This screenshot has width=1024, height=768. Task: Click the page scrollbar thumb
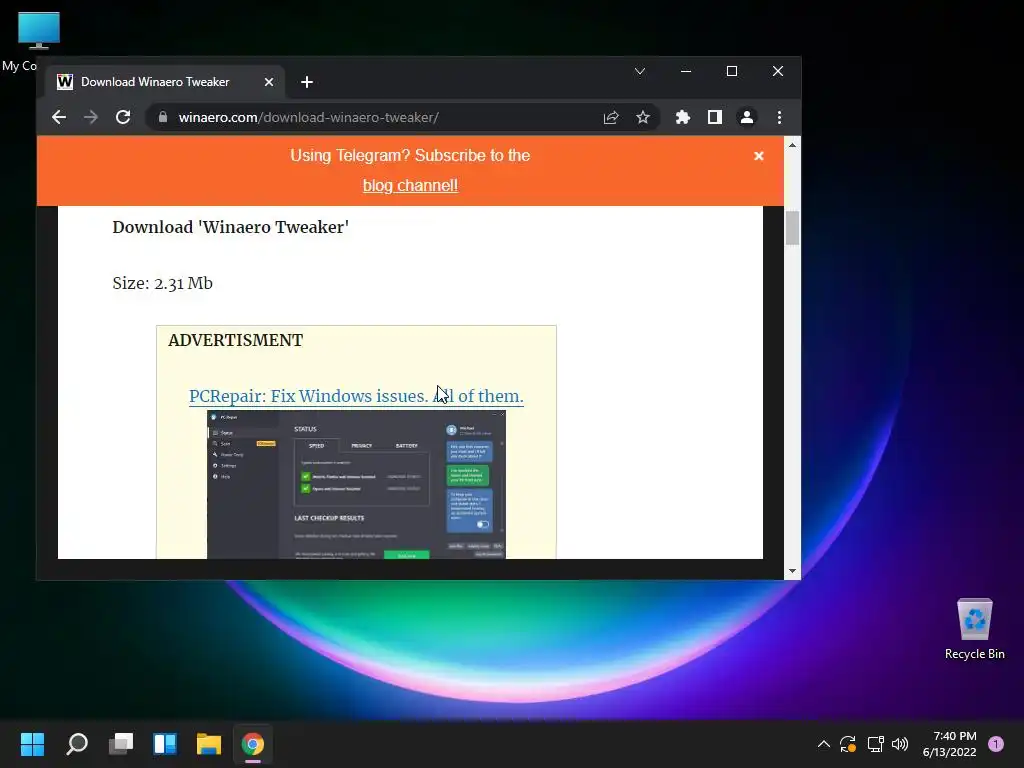[792, 228]
